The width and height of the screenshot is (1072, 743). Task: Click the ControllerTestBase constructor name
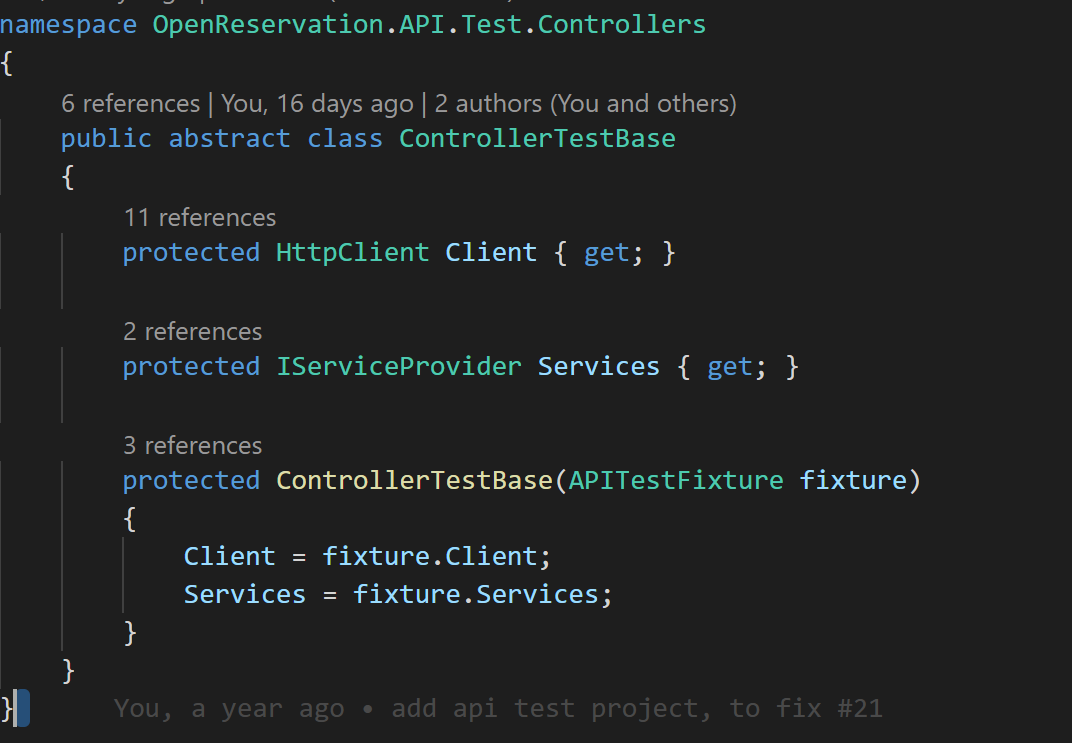[414, 481]
